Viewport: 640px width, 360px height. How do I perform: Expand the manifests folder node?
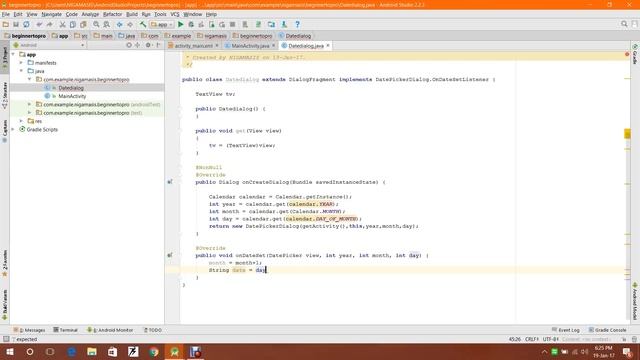tap(21, 62)
